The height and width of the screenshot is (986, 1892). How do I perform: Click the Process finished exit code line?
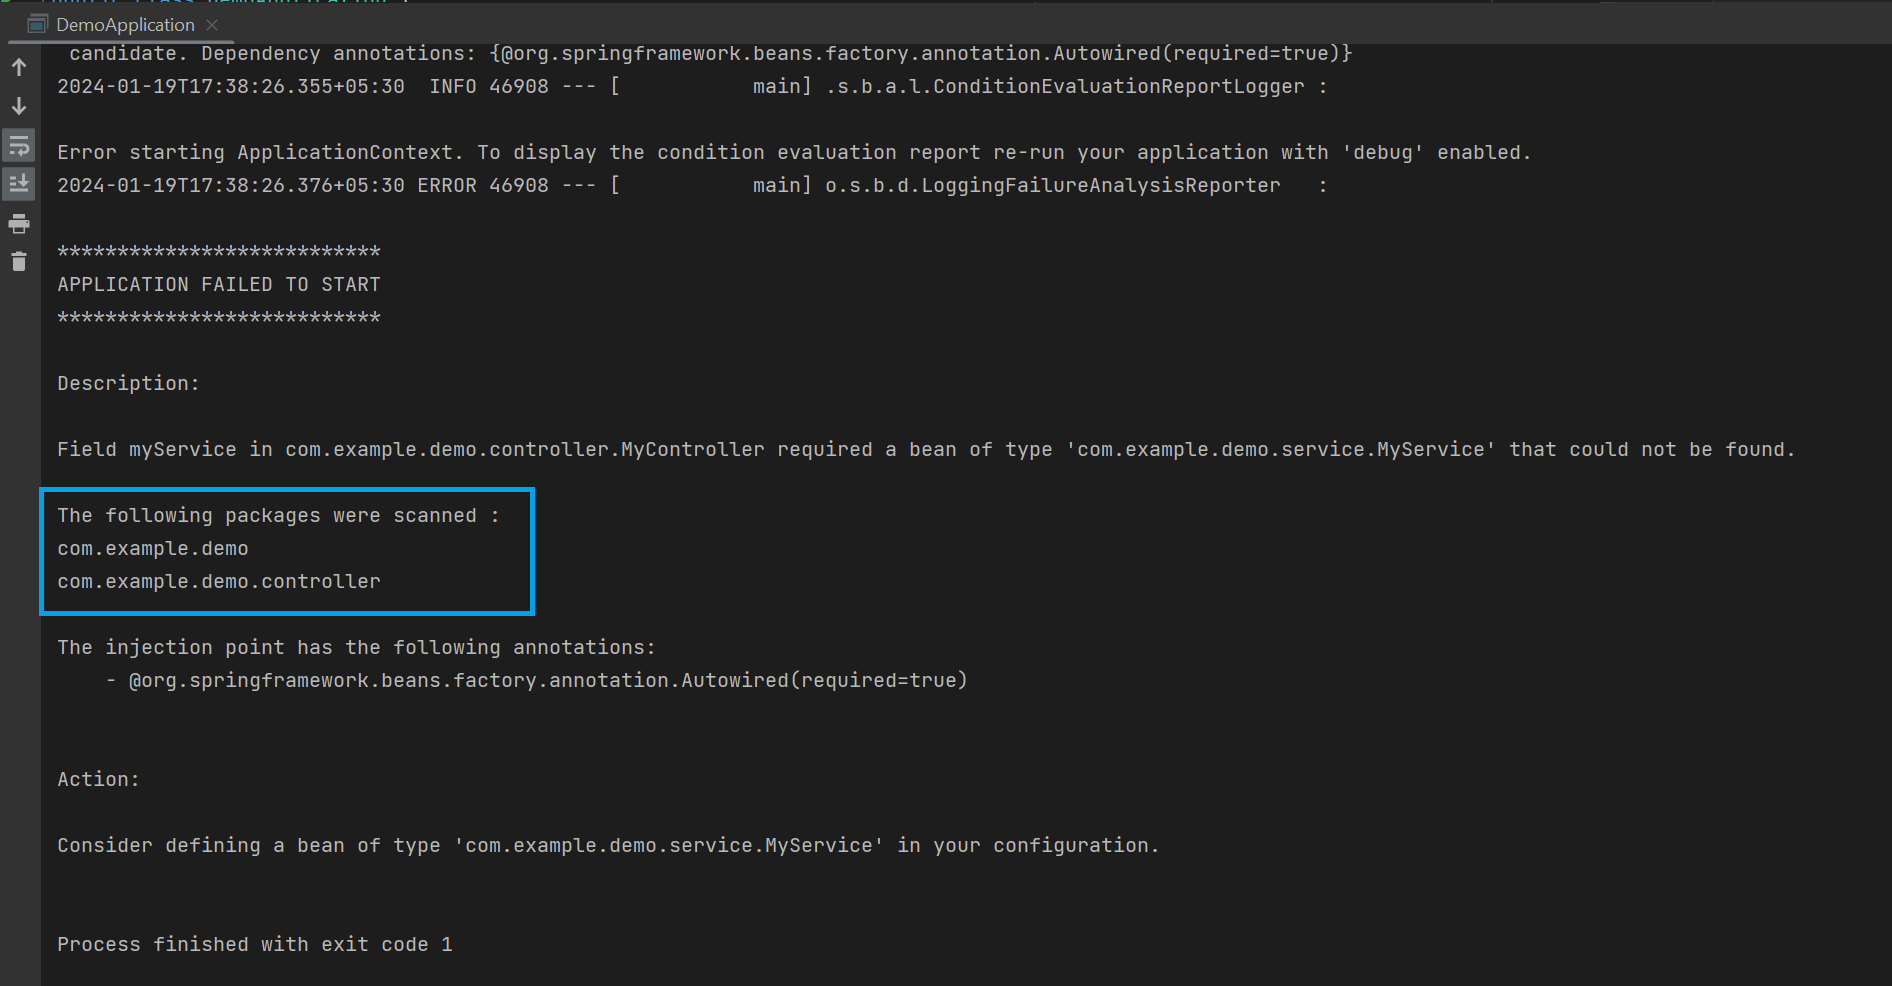click(x=254, y=943)
